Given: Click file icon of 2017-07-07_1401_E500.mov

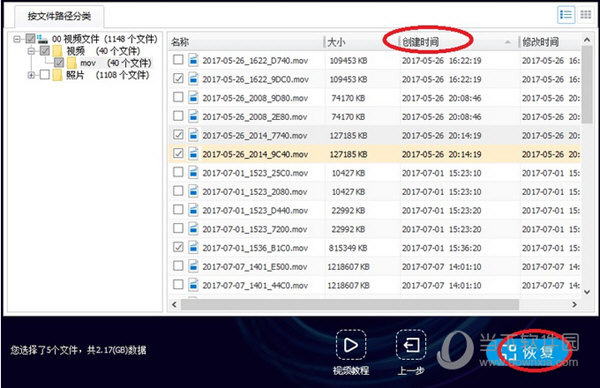Looking at the screenshot, I should click(194, 266).
